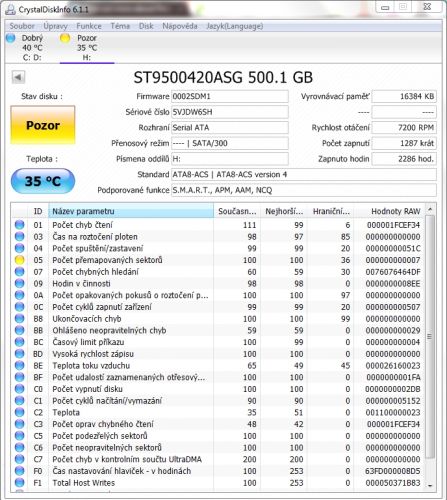The image size is (447, 500).
Task: Click the SMART list scrollbar thumb
Action: click(x=430, y=336)
